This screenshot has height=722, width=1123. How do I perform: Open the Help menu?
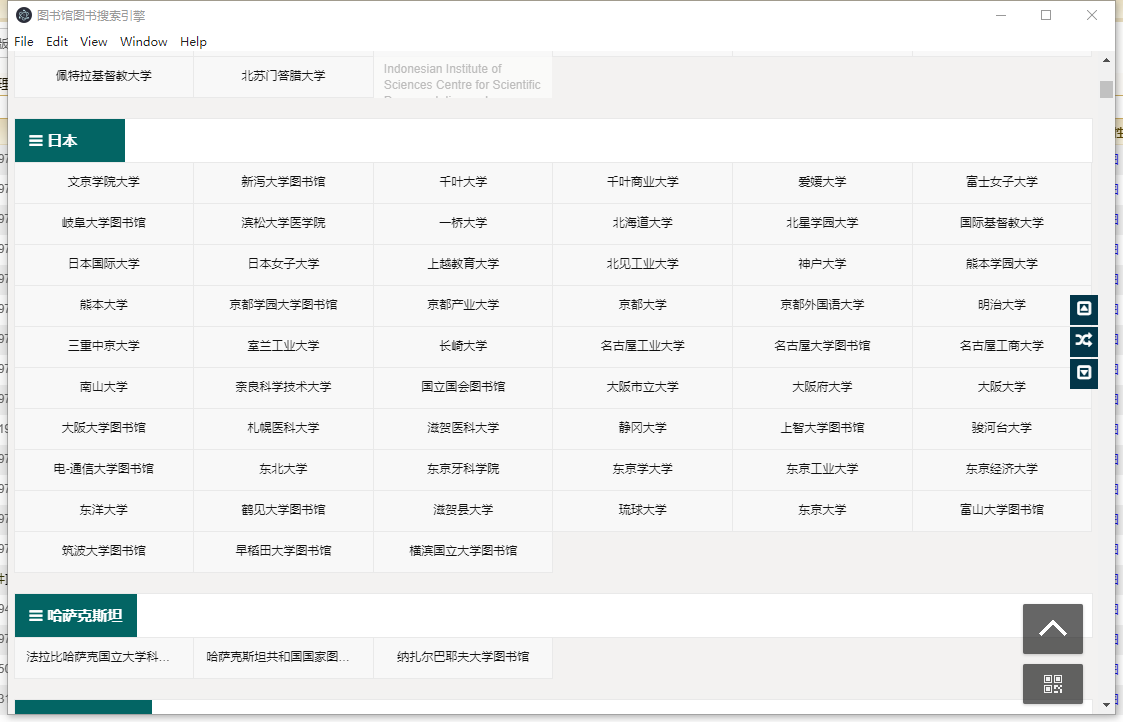193,42
